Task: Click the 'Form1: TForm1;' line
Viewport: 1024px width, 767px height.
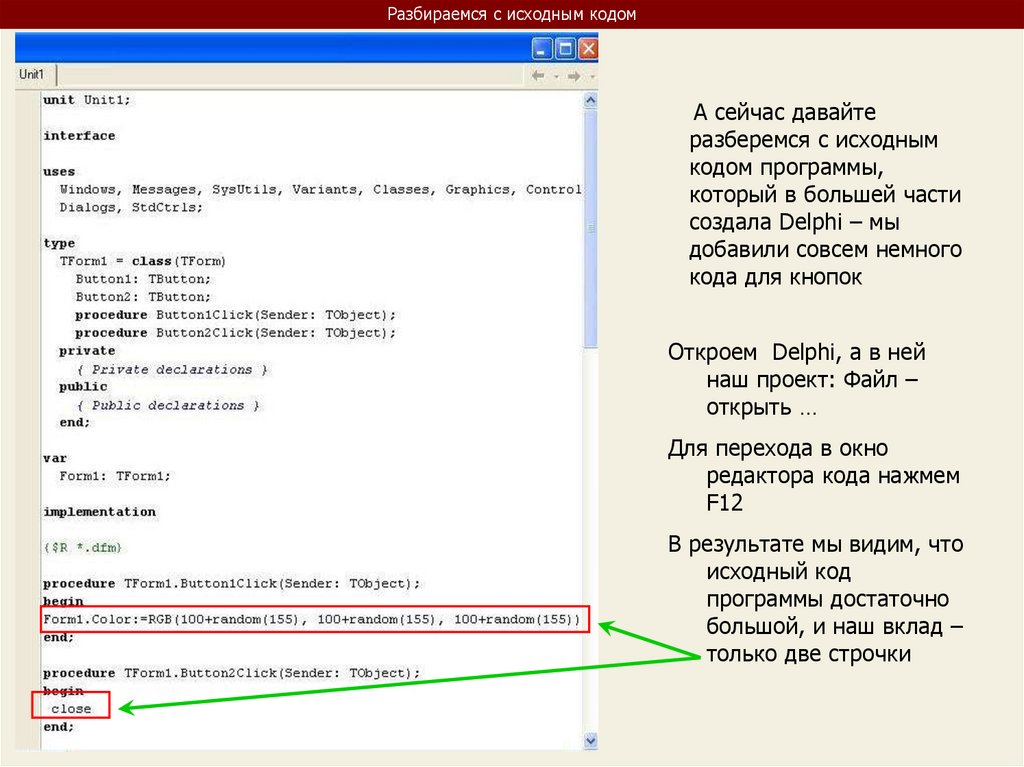Action: 115,476
